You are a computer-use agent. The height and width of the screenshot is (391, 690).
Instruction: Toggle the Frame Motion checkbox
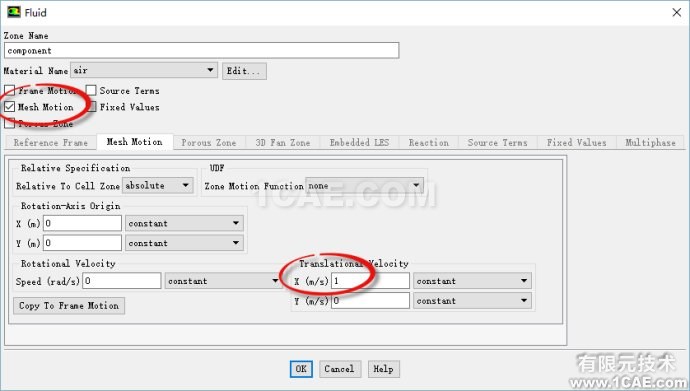pyautogui.click(x=10, y=91)
